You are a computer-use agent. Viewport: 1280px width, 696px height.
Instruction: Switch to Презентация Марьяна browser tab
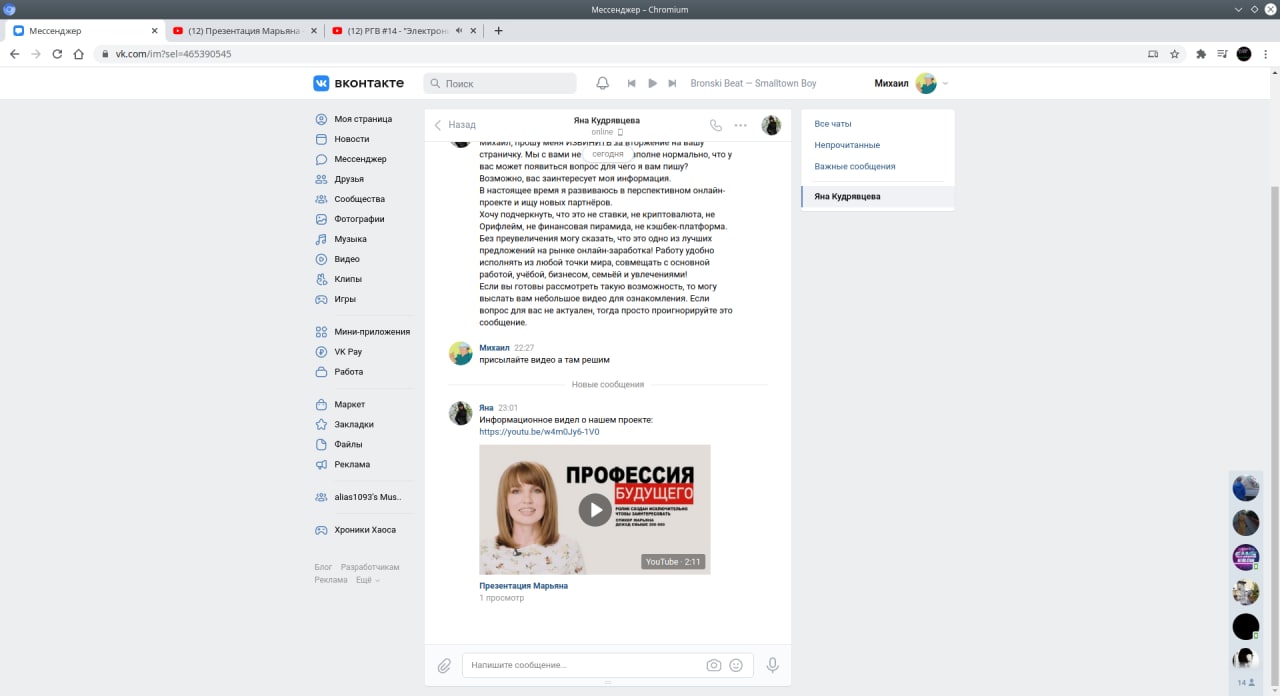tap(244, 30)
